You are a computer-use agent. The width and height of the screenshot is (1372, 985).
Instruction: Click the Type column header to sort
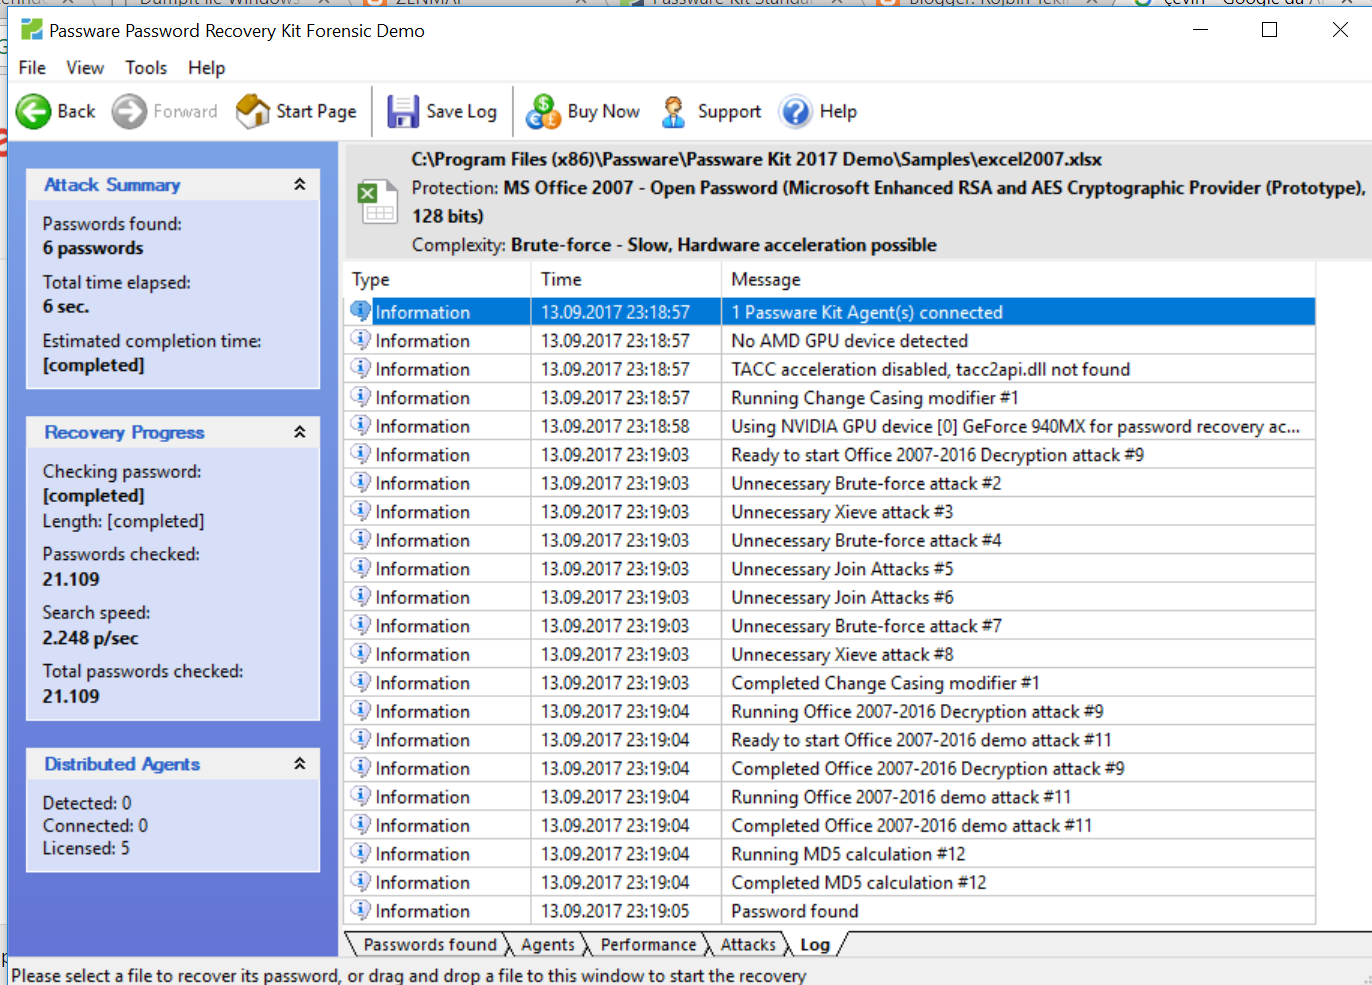point(370,279)
